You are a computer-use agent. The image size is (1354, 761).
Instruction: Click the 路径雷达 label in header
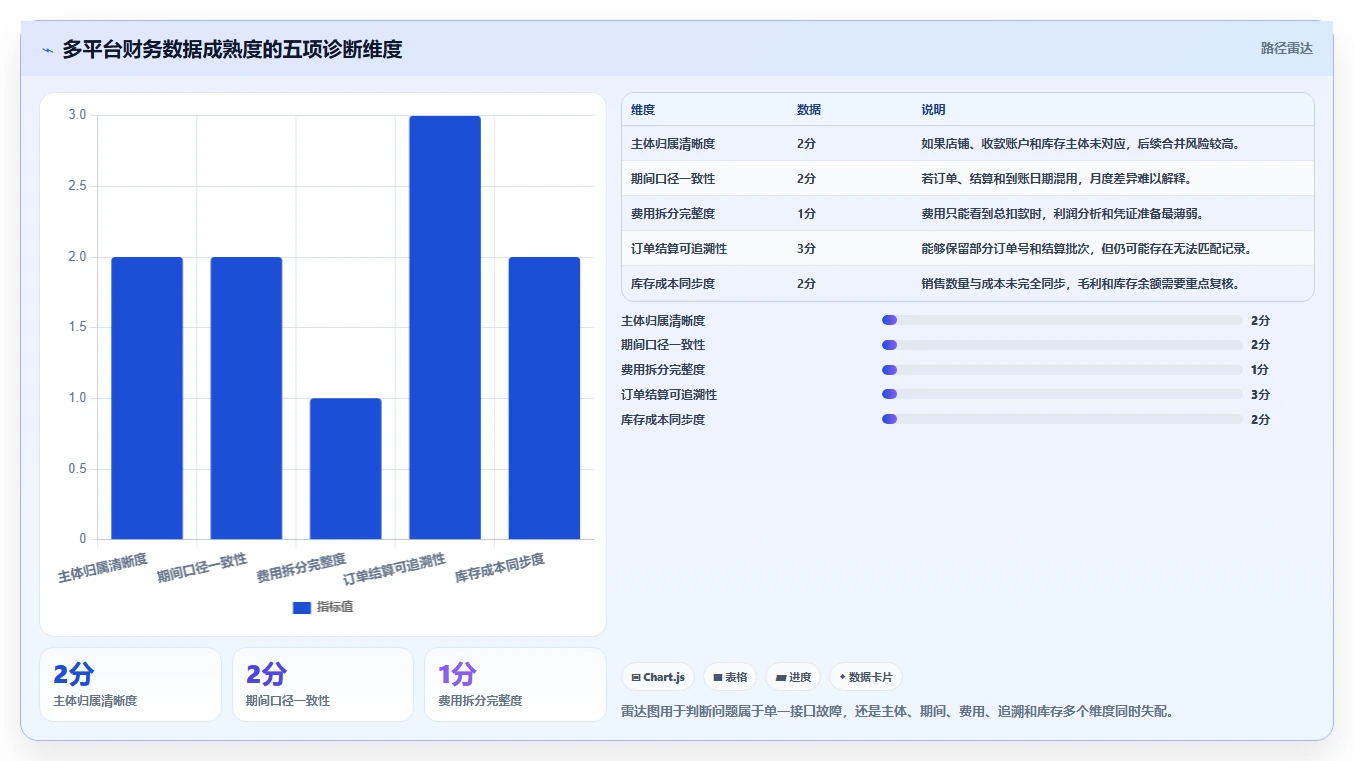pyautogui.click(x=1286, y=48)
